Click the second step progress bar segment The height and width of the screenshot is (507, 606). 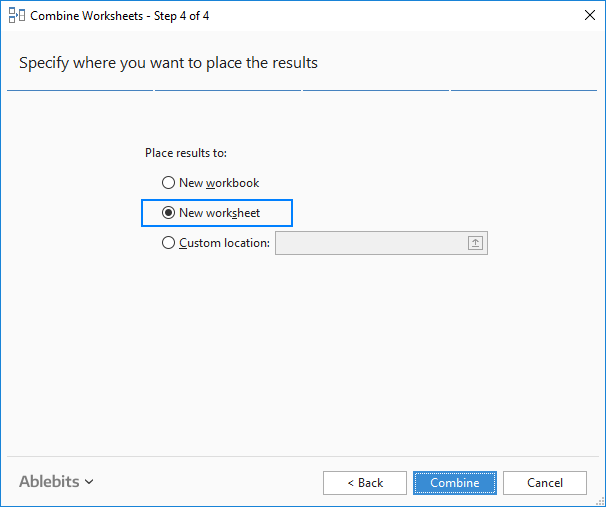(x=228, y=90)
